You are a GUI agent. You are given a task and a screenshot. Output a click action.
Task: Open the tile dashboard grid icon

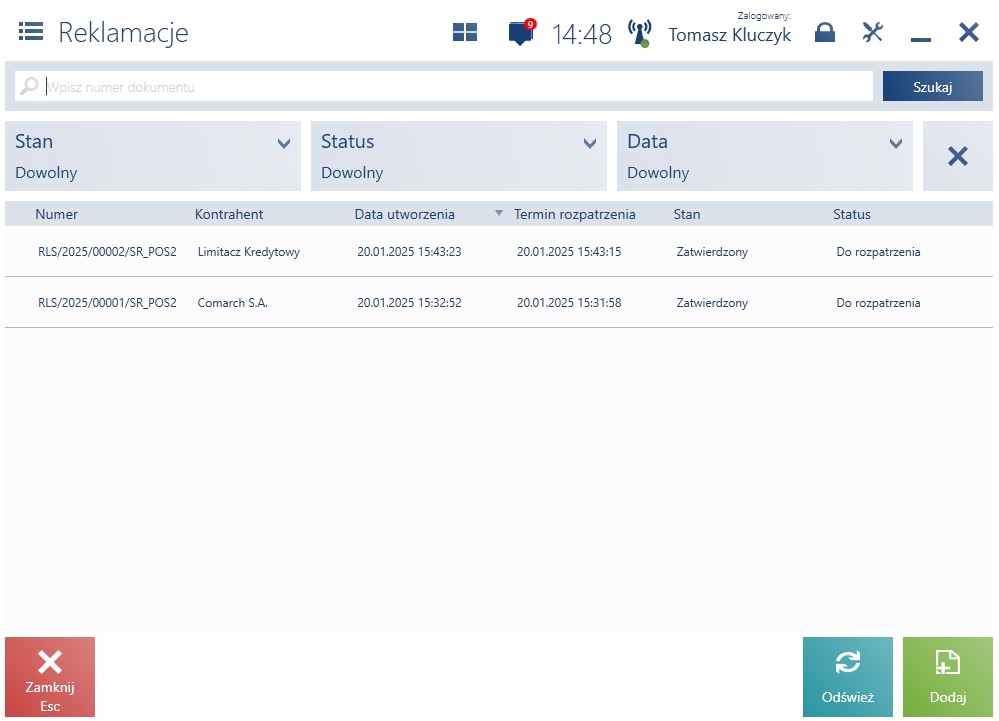pyautogui.click(x=464, y=32)
